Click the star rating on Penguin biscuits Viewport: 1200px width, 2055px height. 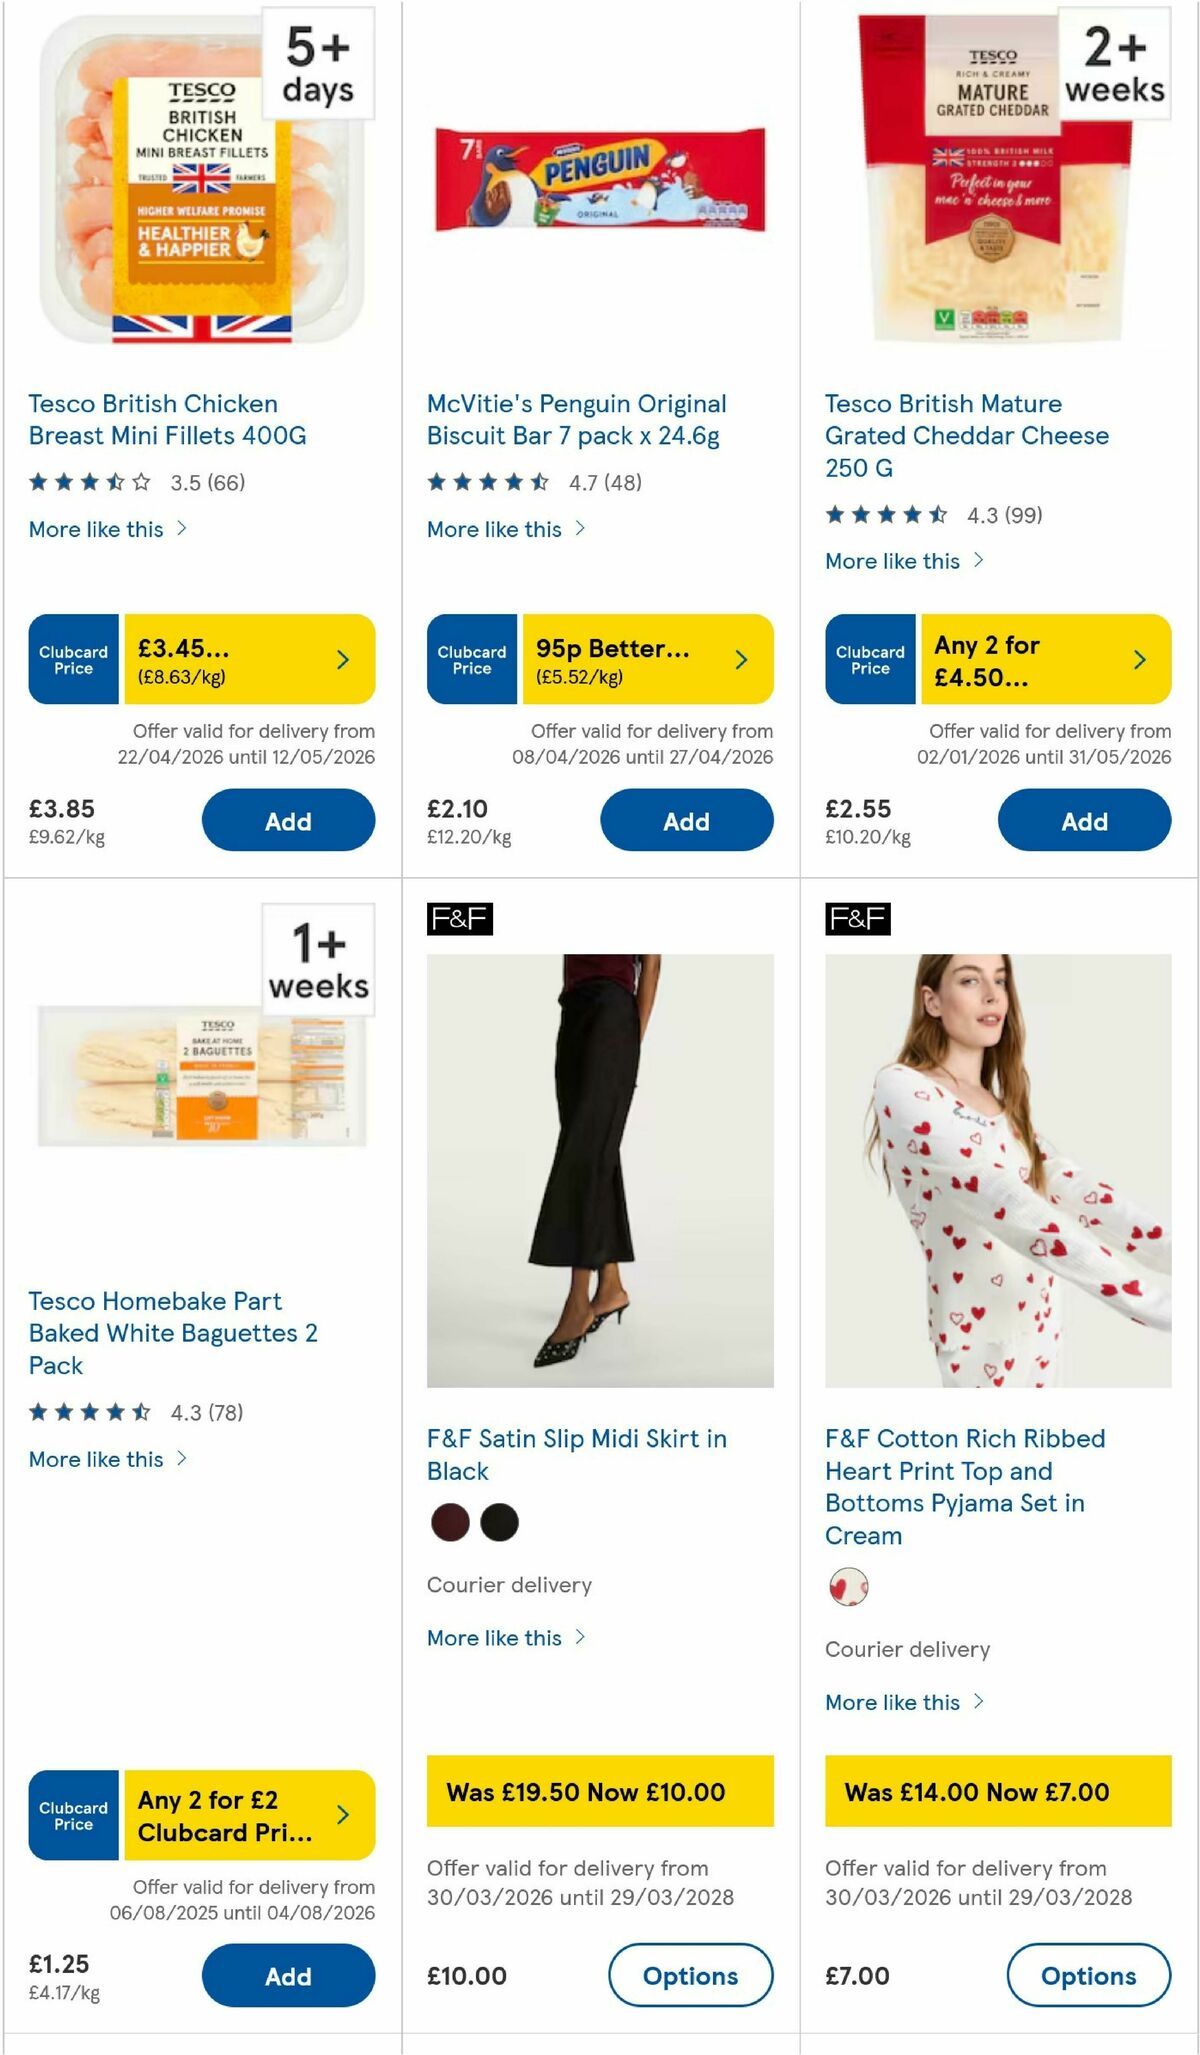point(488,481)
